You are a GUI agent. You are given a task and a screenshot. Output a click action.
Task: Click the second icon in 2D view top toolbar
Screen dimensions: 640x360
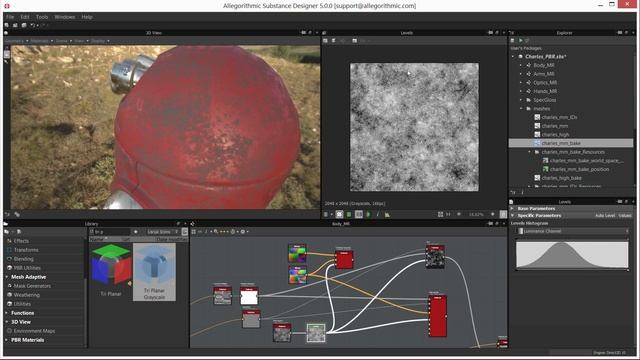point(333,41)
